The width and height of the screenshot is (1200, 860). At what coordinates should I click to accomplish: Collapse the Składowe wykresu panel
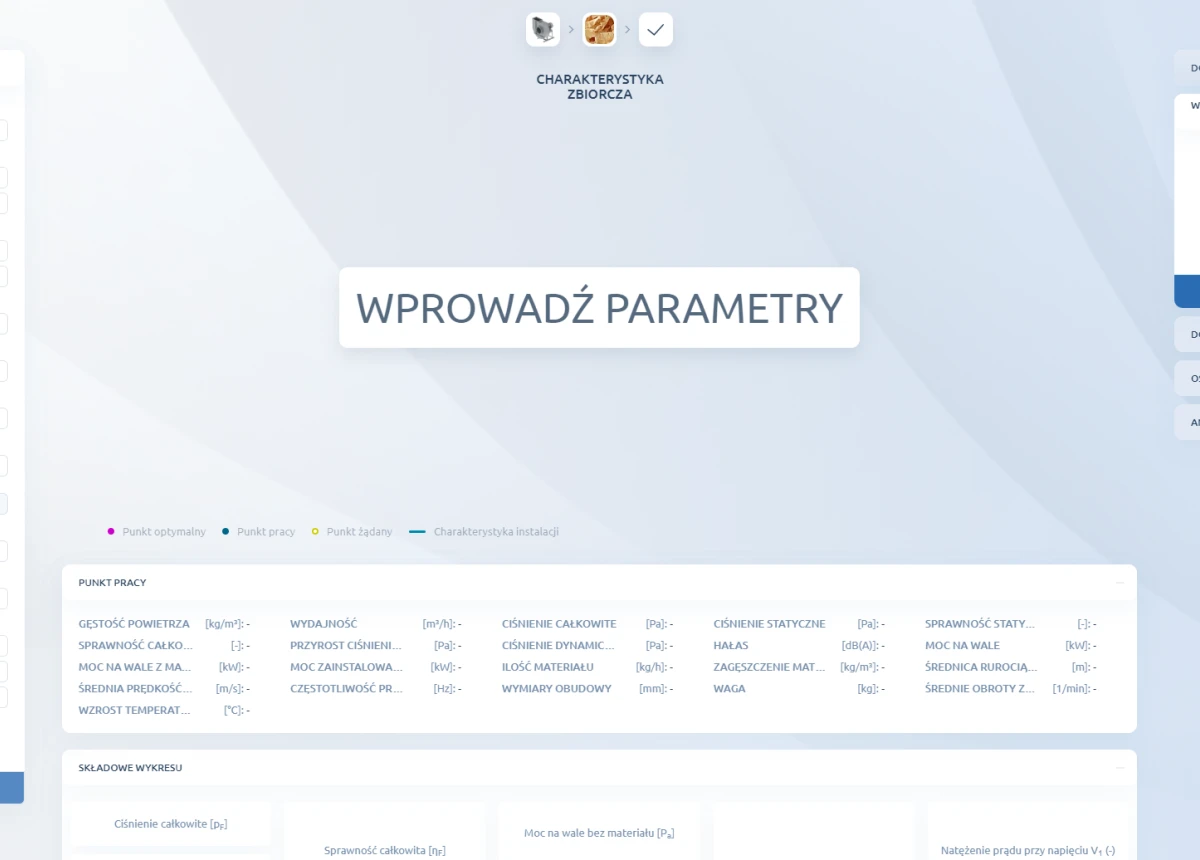[x=1120, y=767]
